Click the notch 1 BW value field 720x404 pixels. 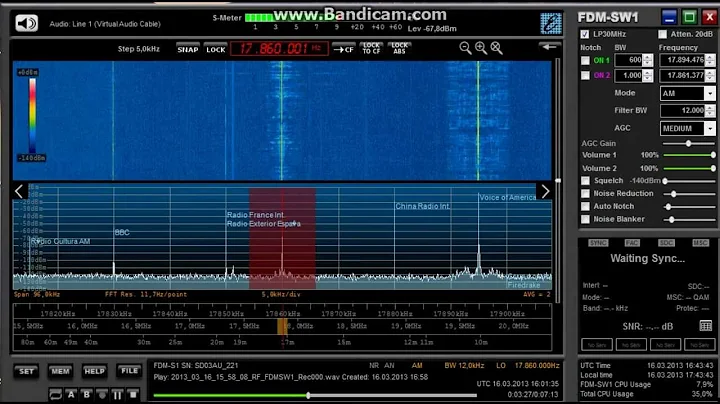pos(629,60)
